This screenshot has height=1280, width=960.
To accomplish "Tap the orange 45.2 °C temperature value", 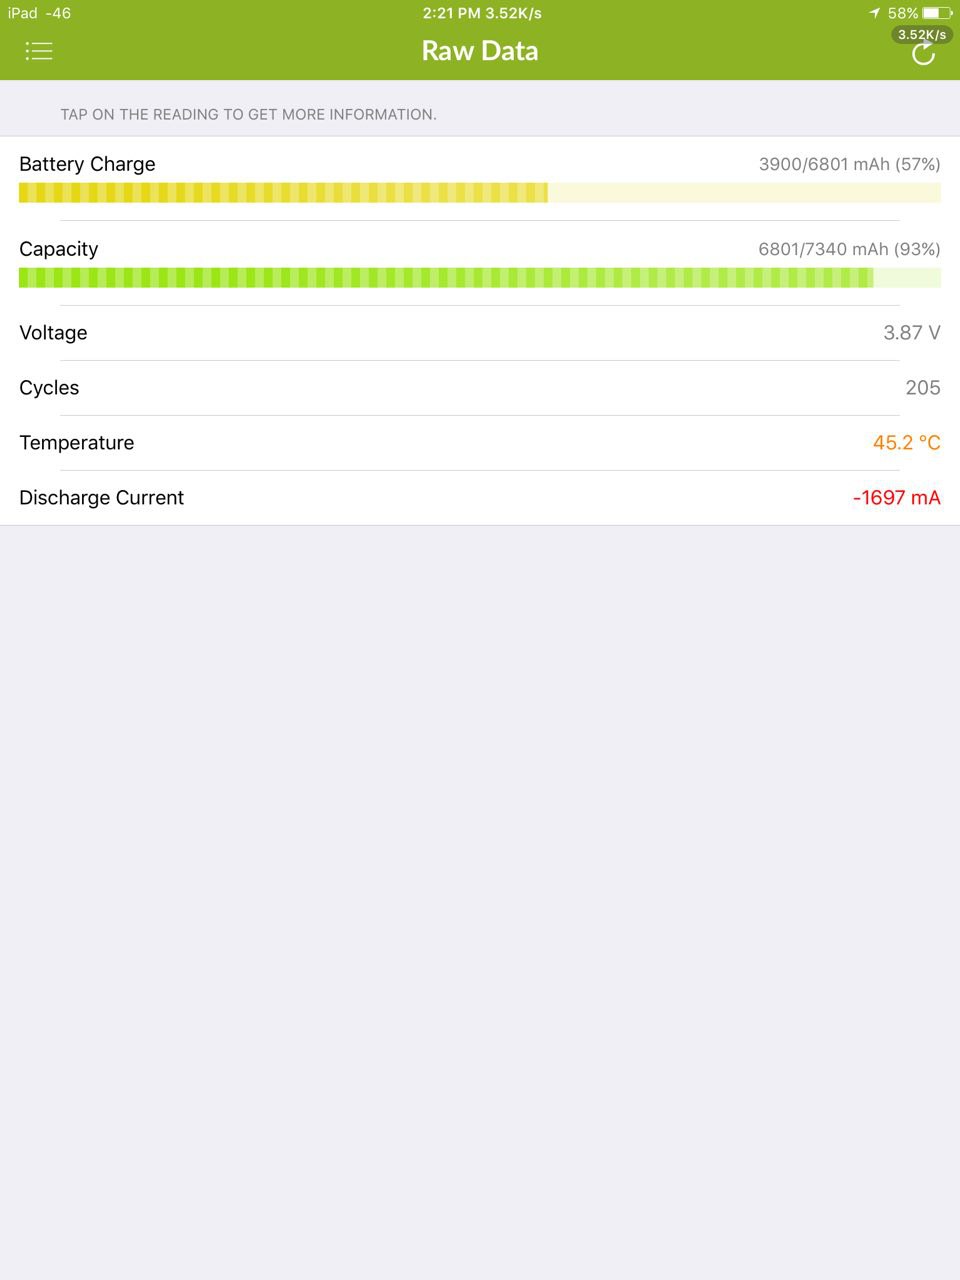I will point(907,443).
